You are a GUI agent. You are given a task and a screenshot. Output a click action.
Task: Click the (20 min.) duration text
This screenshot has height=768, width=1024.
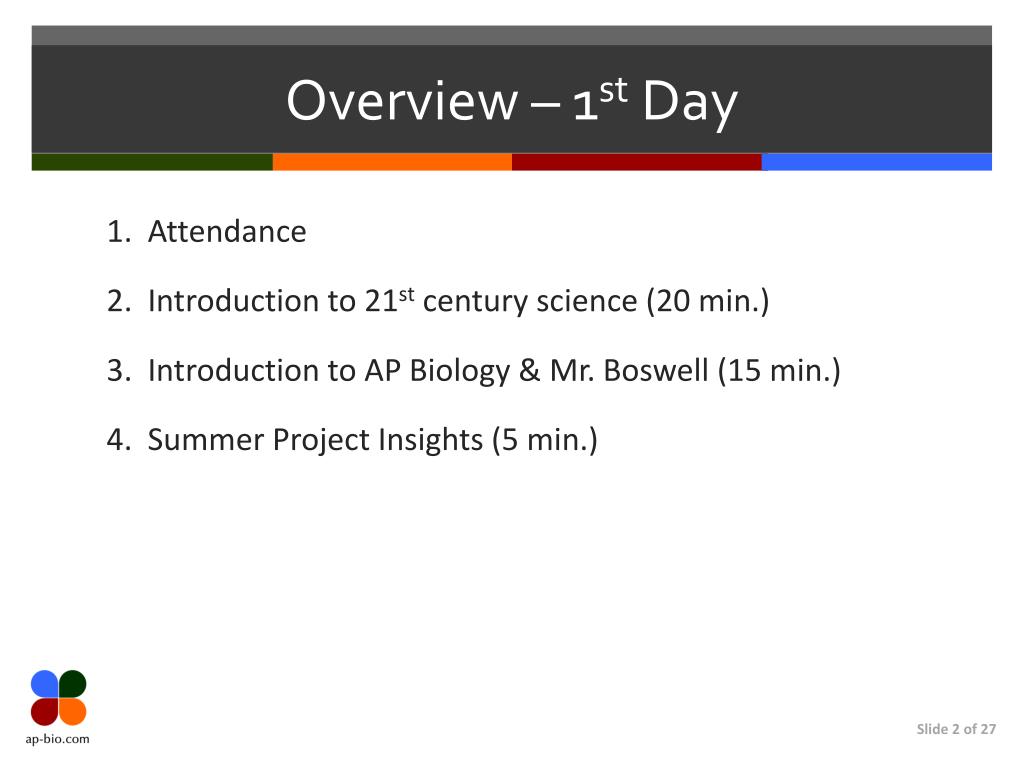pyautogui.click(x=708, y=301)
